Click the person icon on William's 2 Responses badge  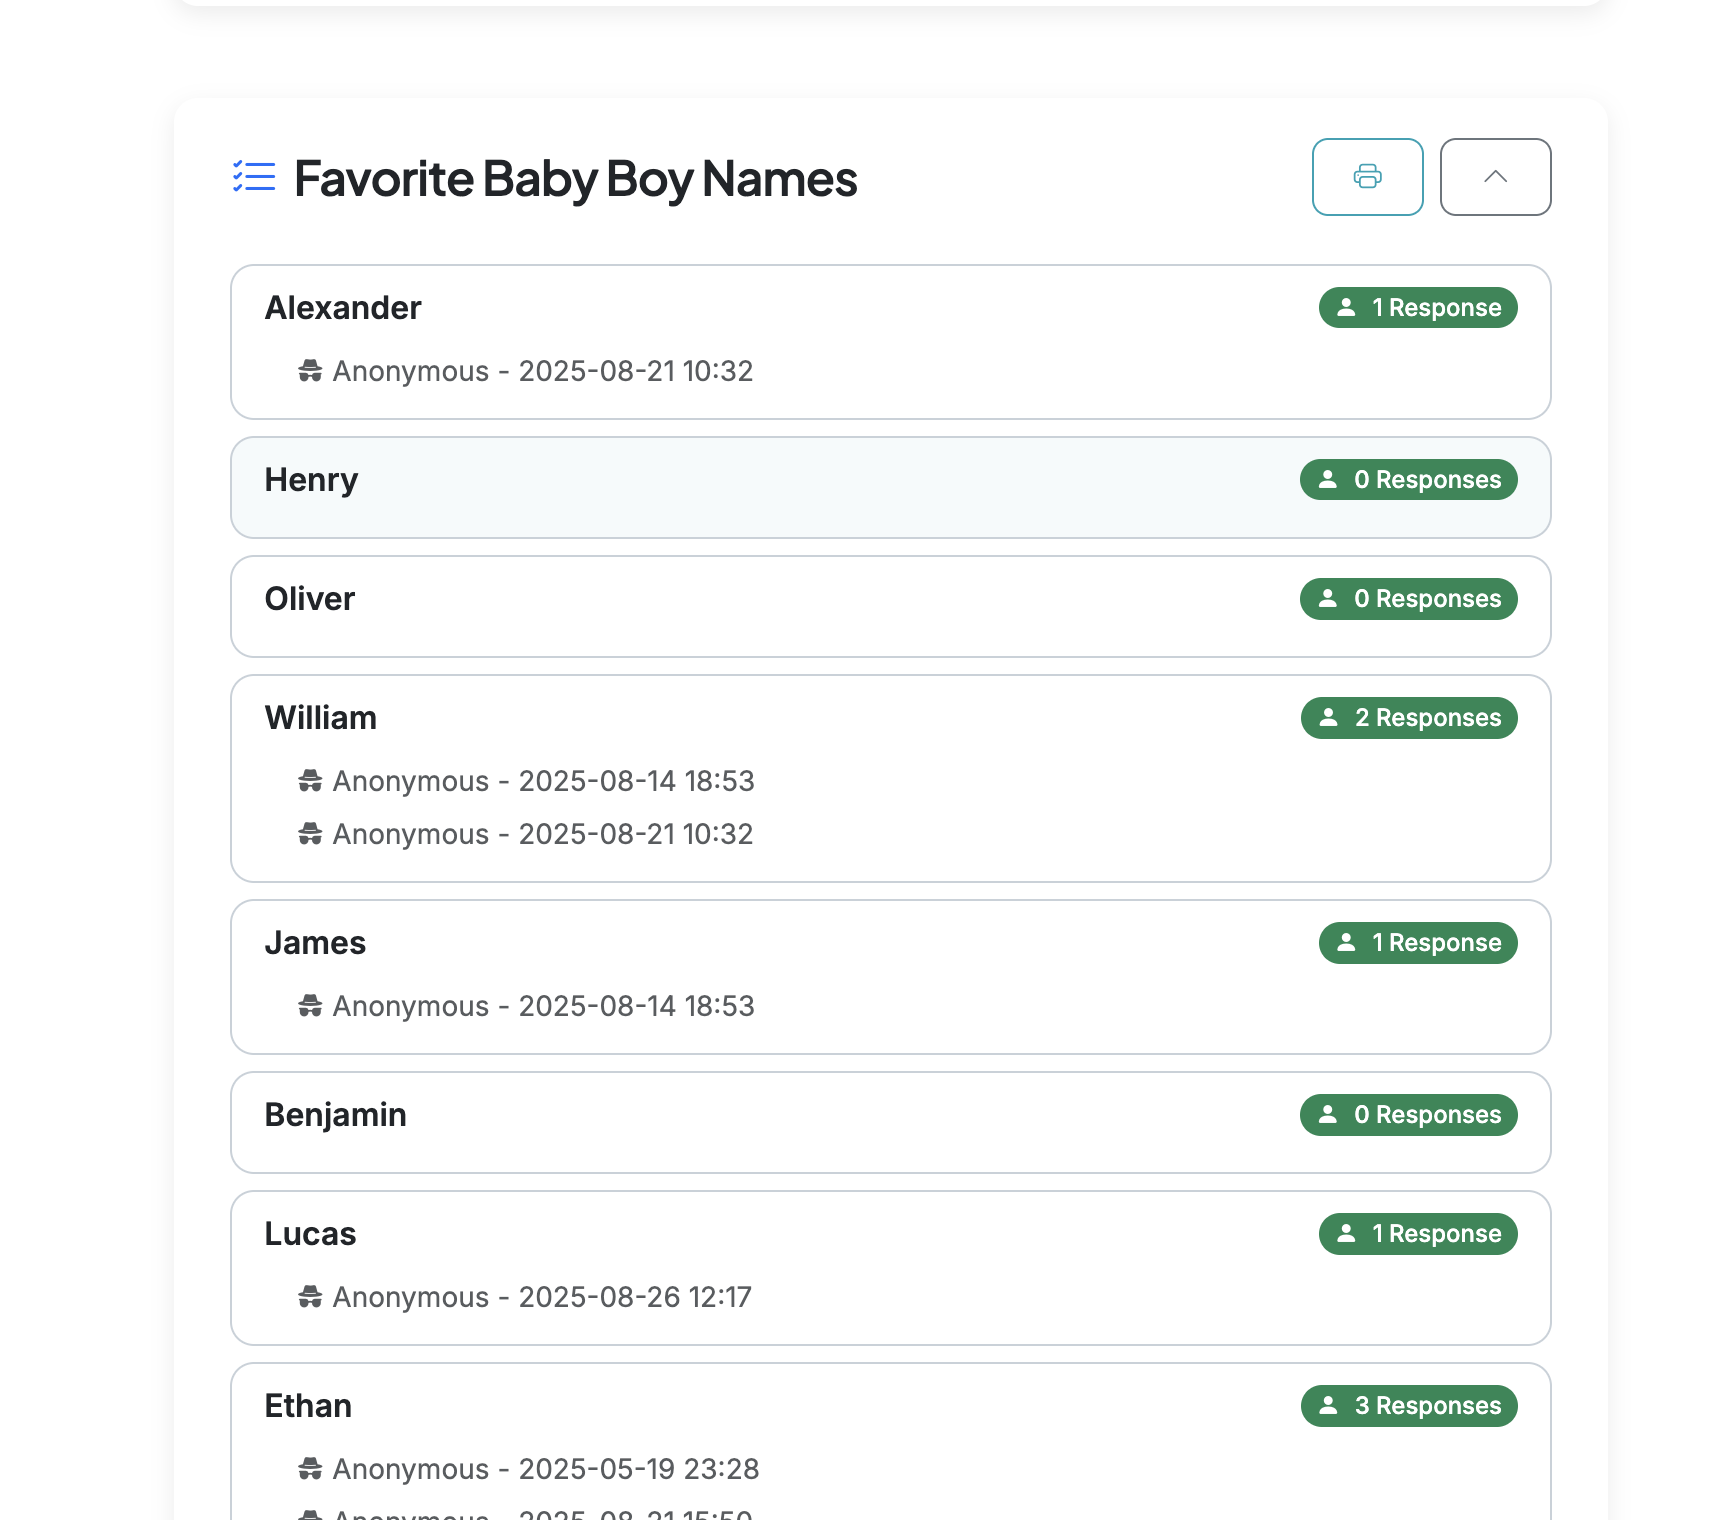[1328, 717]
